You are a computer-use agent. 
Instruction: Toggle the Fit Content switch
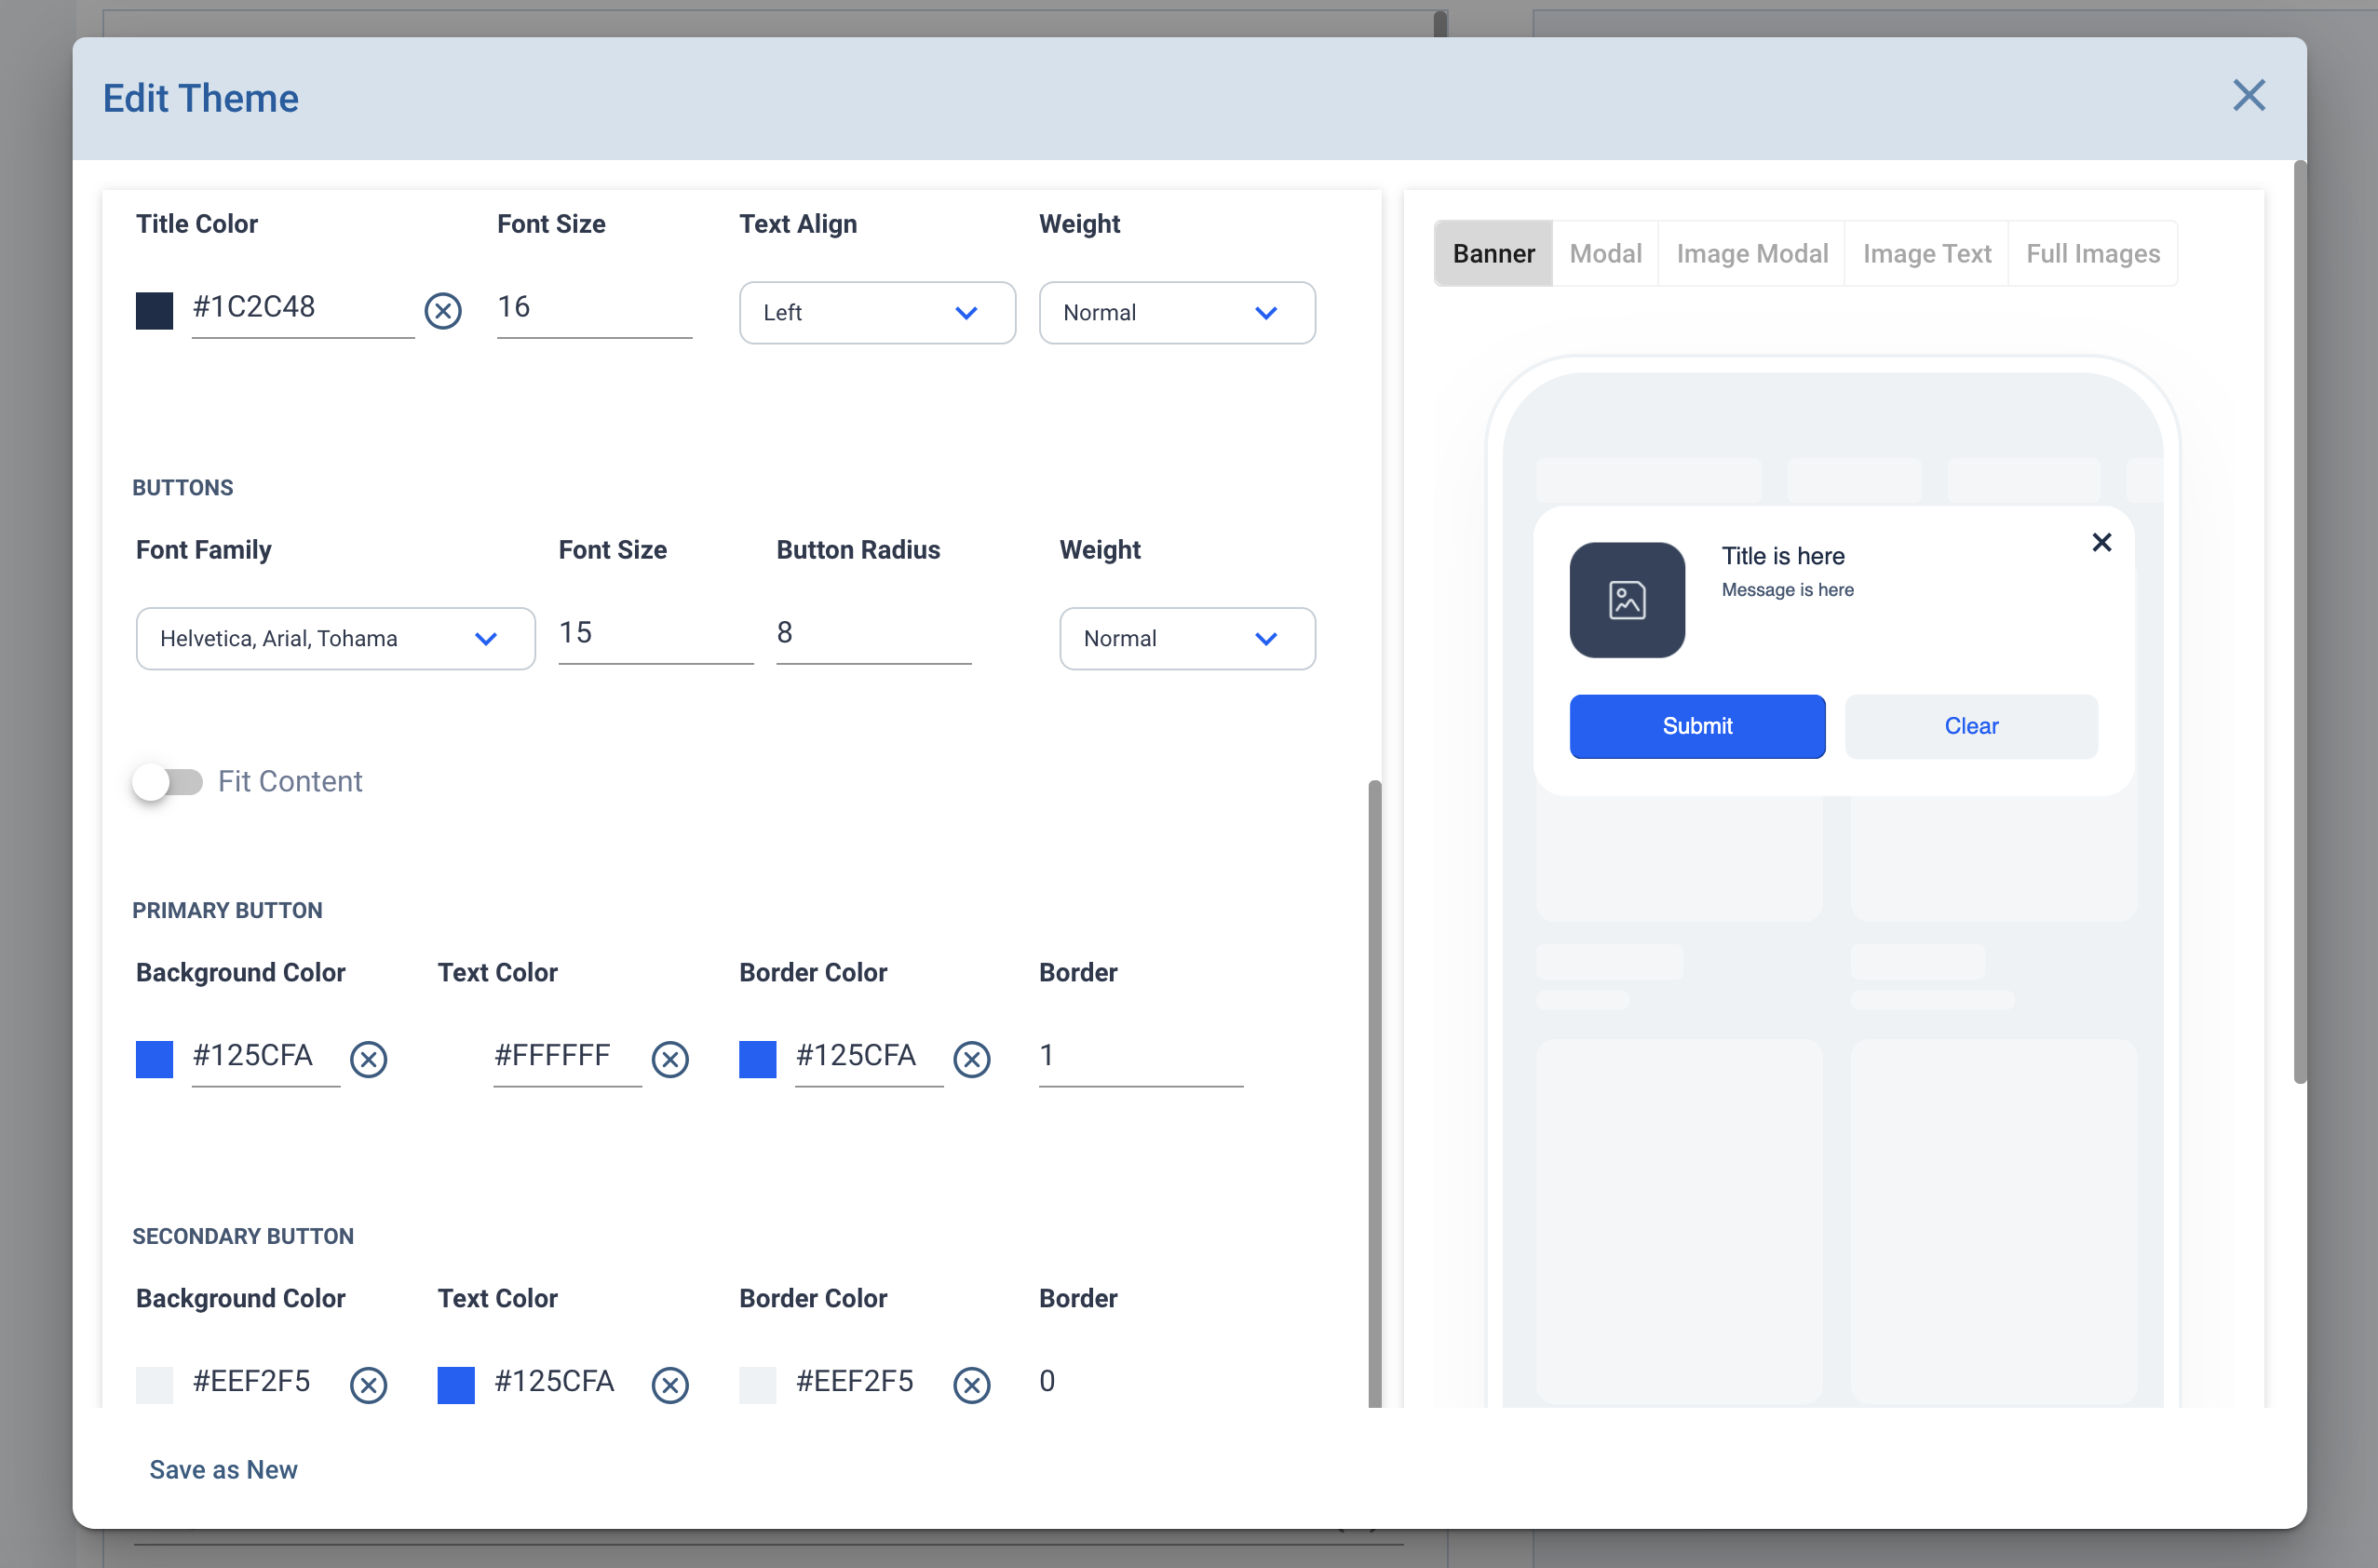(x=167, y=781)
